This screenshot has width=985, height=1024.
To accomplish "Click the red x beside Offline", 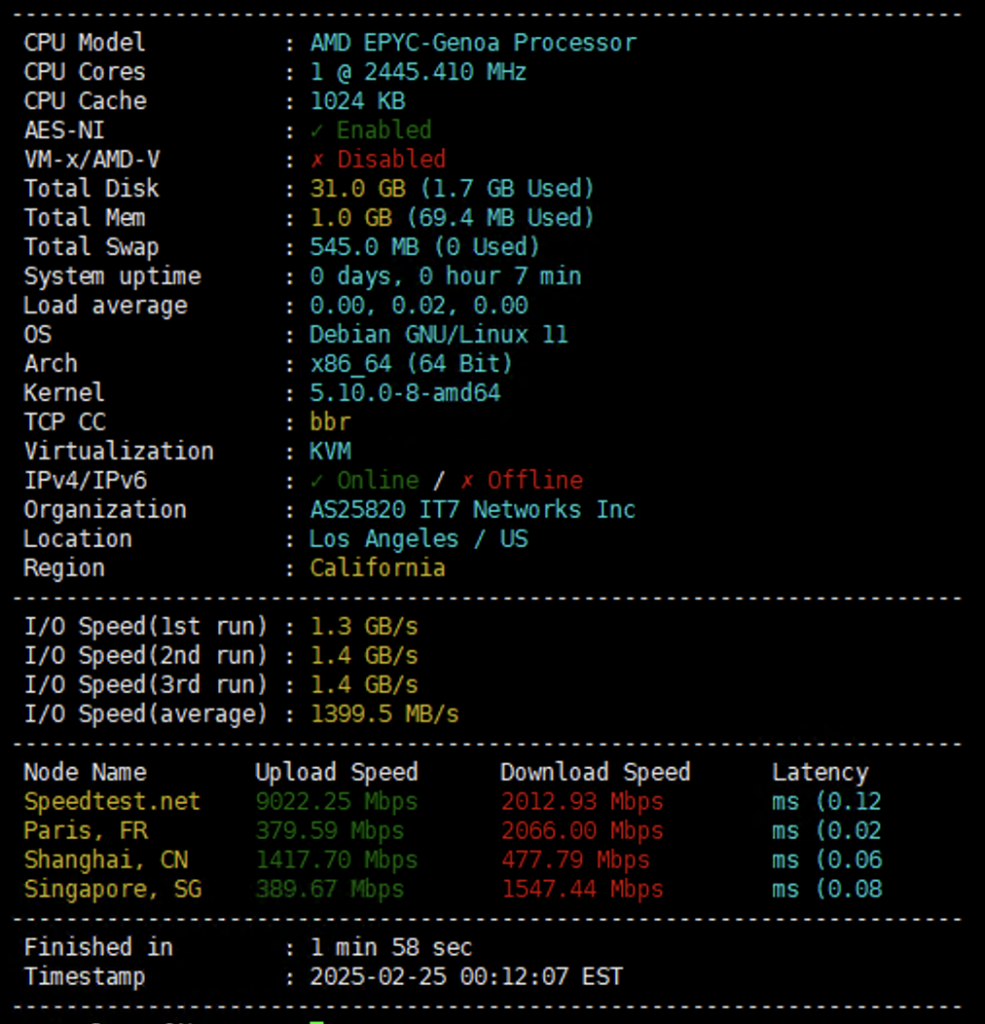I will (x=467, y=481).
